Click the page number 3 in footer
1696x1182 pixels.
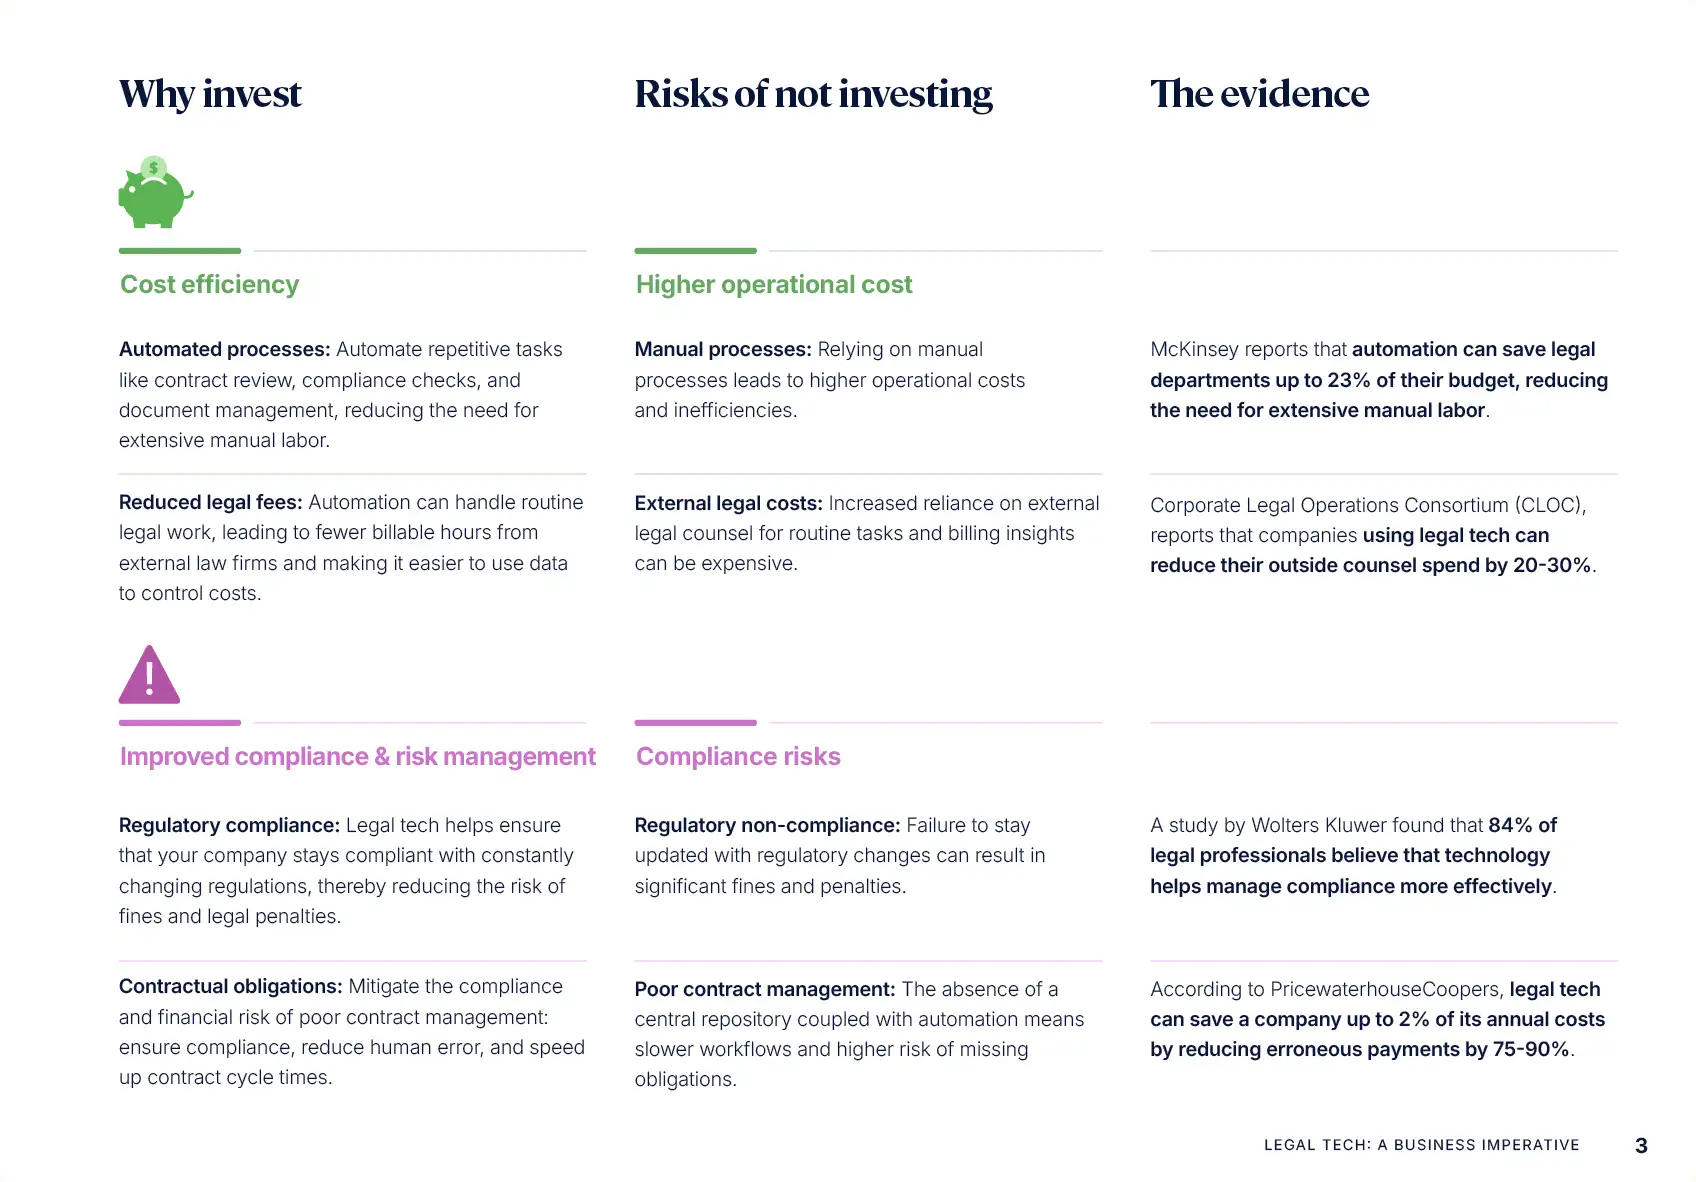(1641, 1146)
